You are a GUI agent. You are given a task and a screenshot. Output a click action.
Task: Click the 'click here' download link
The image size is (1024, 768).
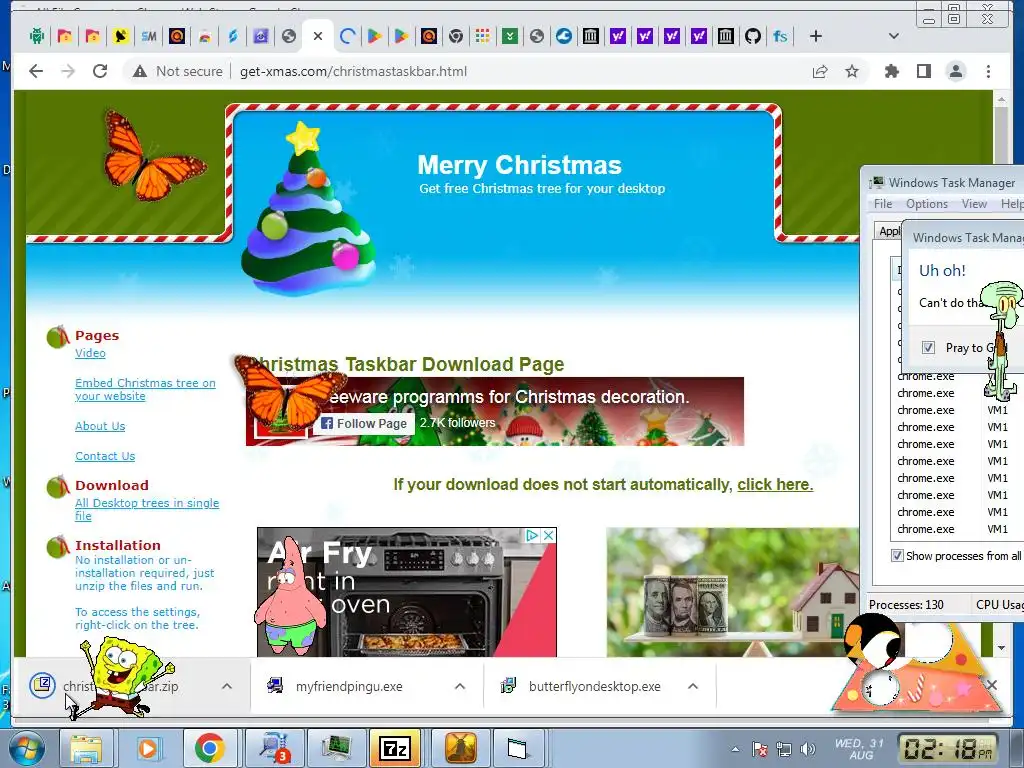775,485
